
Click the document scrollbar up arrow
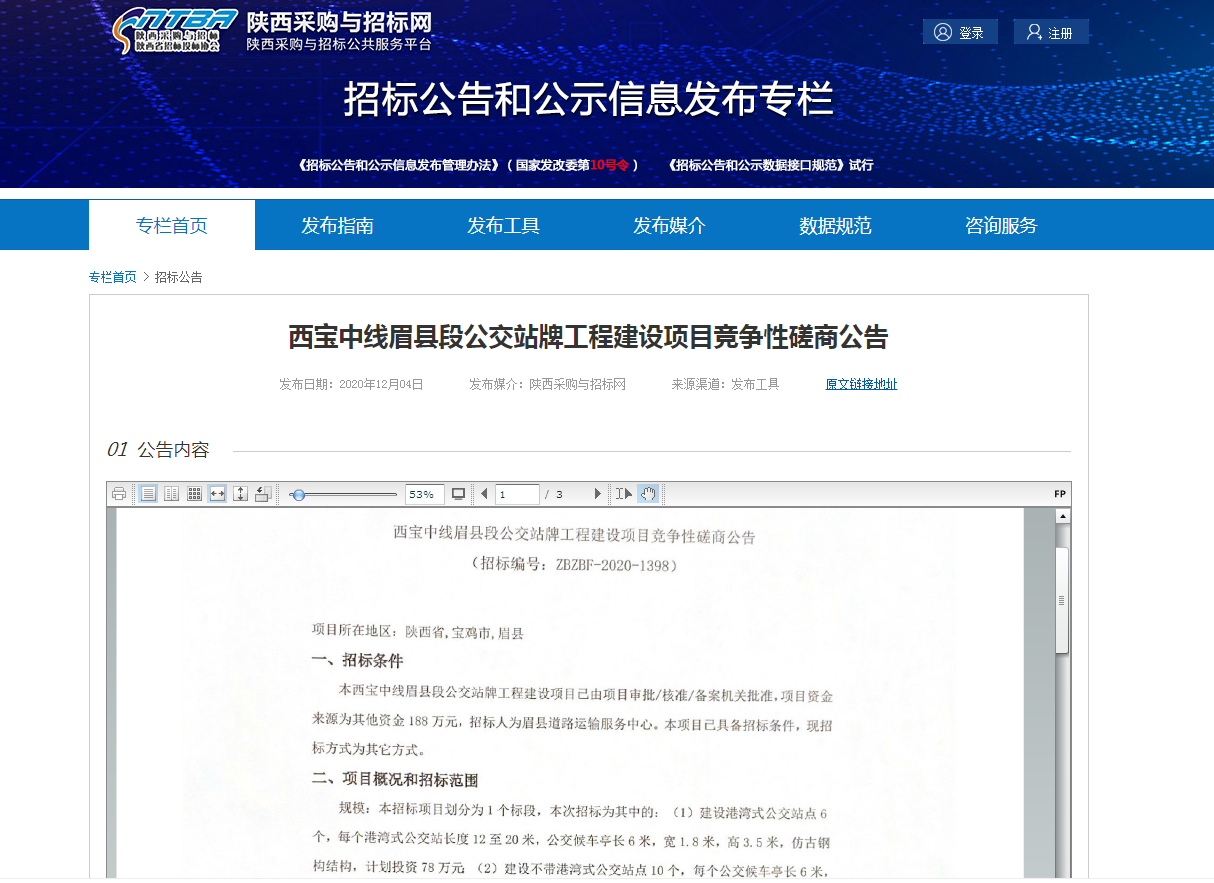[x=1062, y=517]
